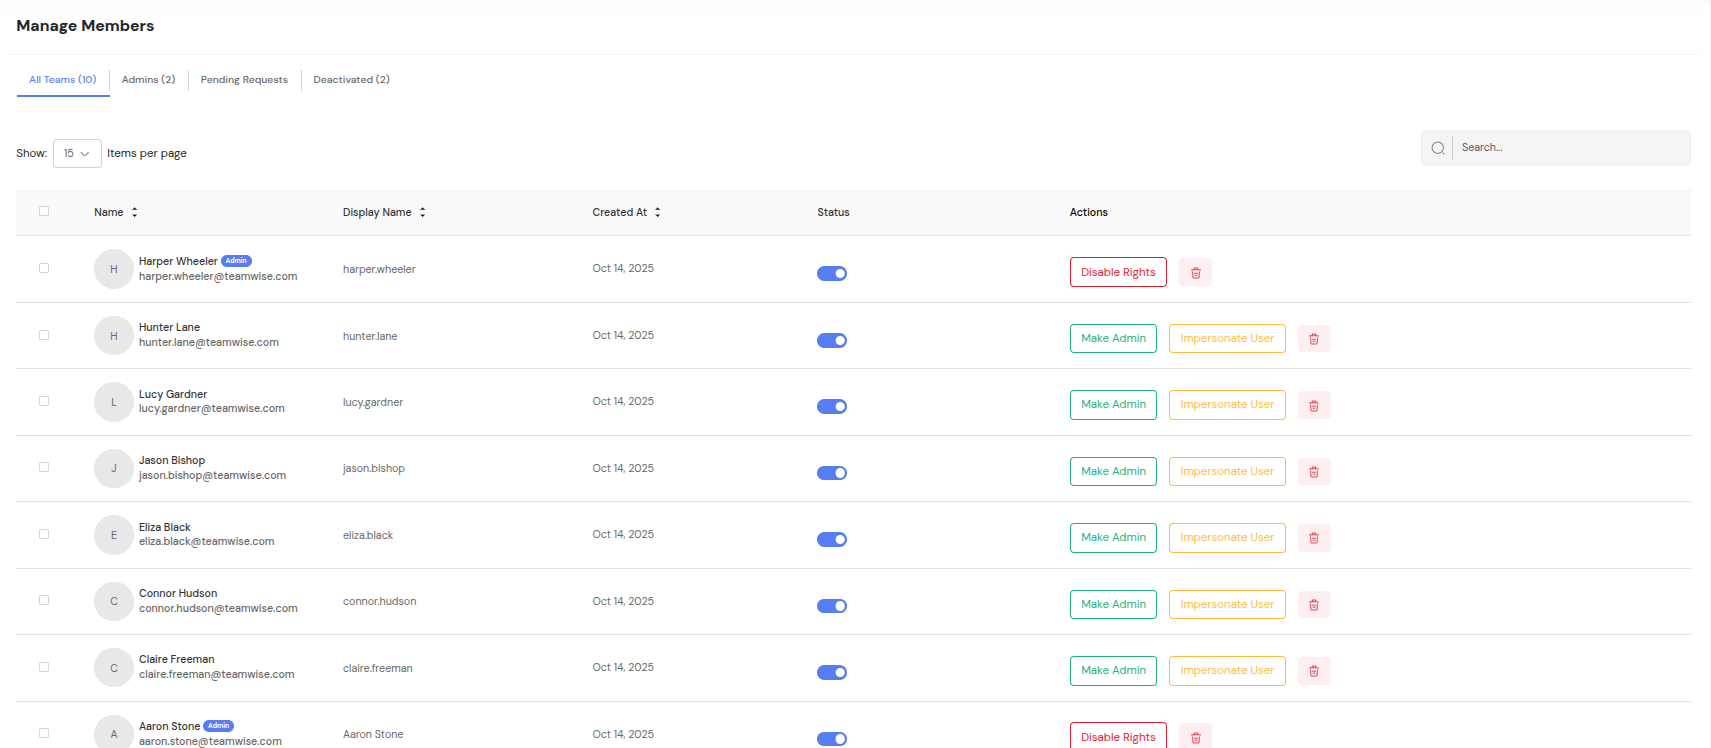Delete Harper Wheeler using trash icon
Screen dimensions: 1711x748
[1195, 272]
